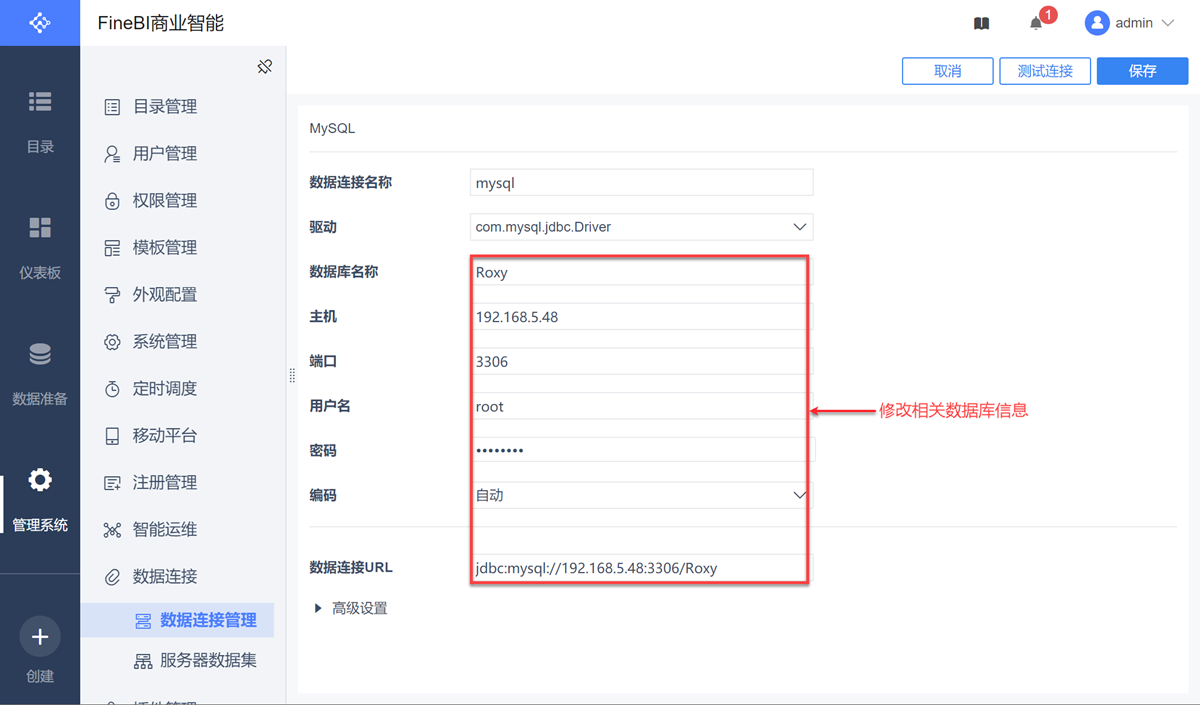This screenshot has height=705, width=1200.
Task: Open the help book icon
Action: (982, 23)
